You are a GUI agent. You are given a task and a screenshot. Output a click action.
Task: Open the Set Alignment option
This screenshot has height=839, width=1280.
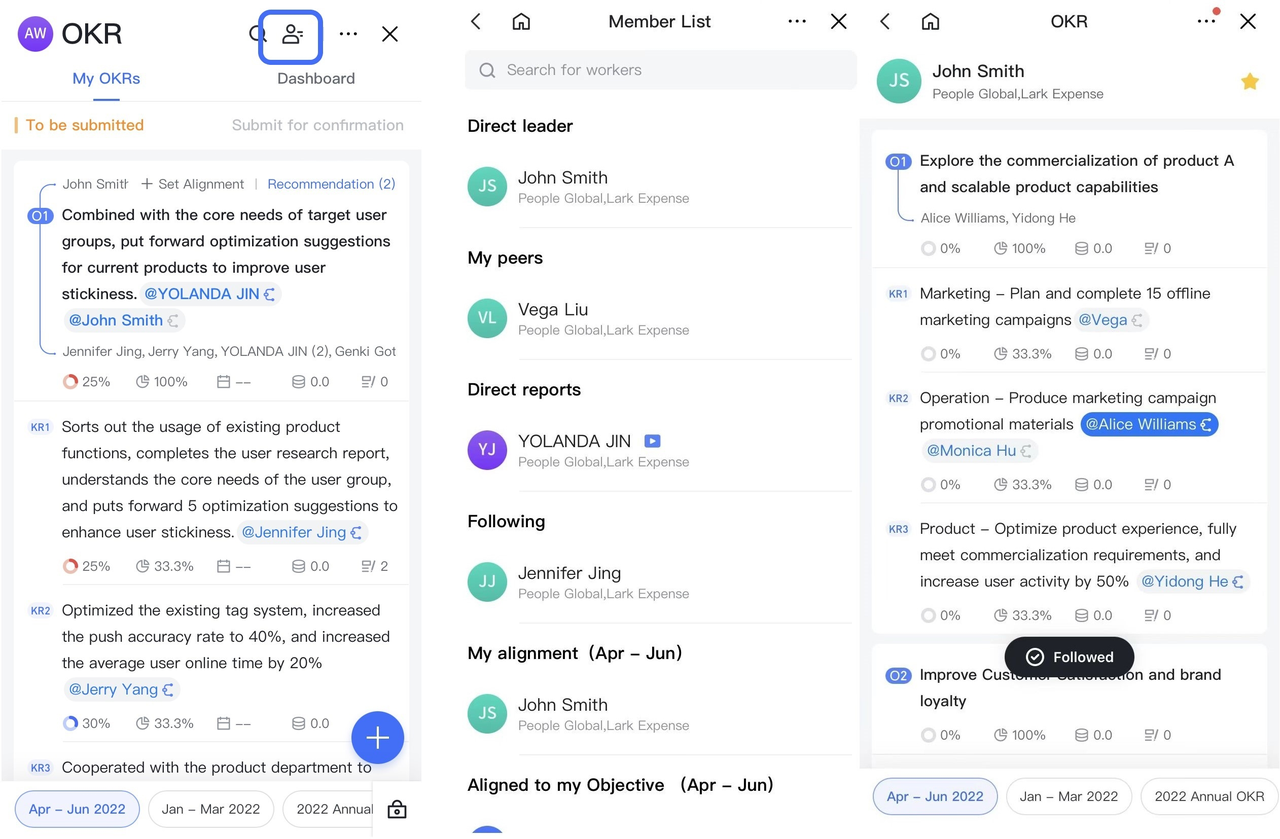(193, 184)
